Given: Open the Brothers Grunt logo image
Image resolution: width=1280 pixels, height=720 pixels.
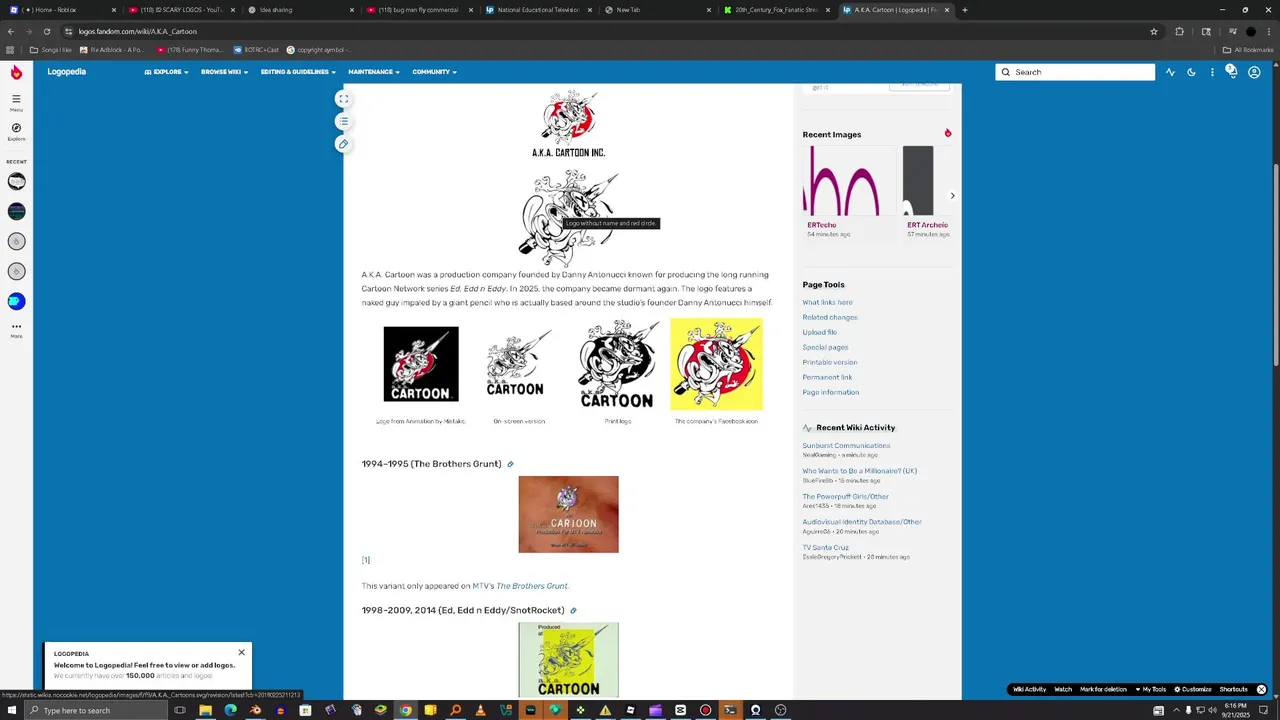Looking at the screenshot, I should click(x=568, y=514).
